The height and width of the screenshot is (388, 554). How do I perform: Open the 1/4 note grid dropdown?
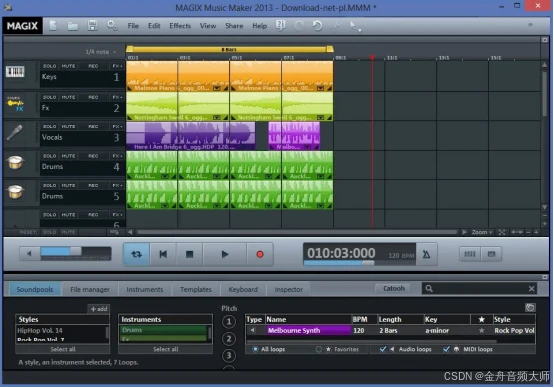coord(101,52)
